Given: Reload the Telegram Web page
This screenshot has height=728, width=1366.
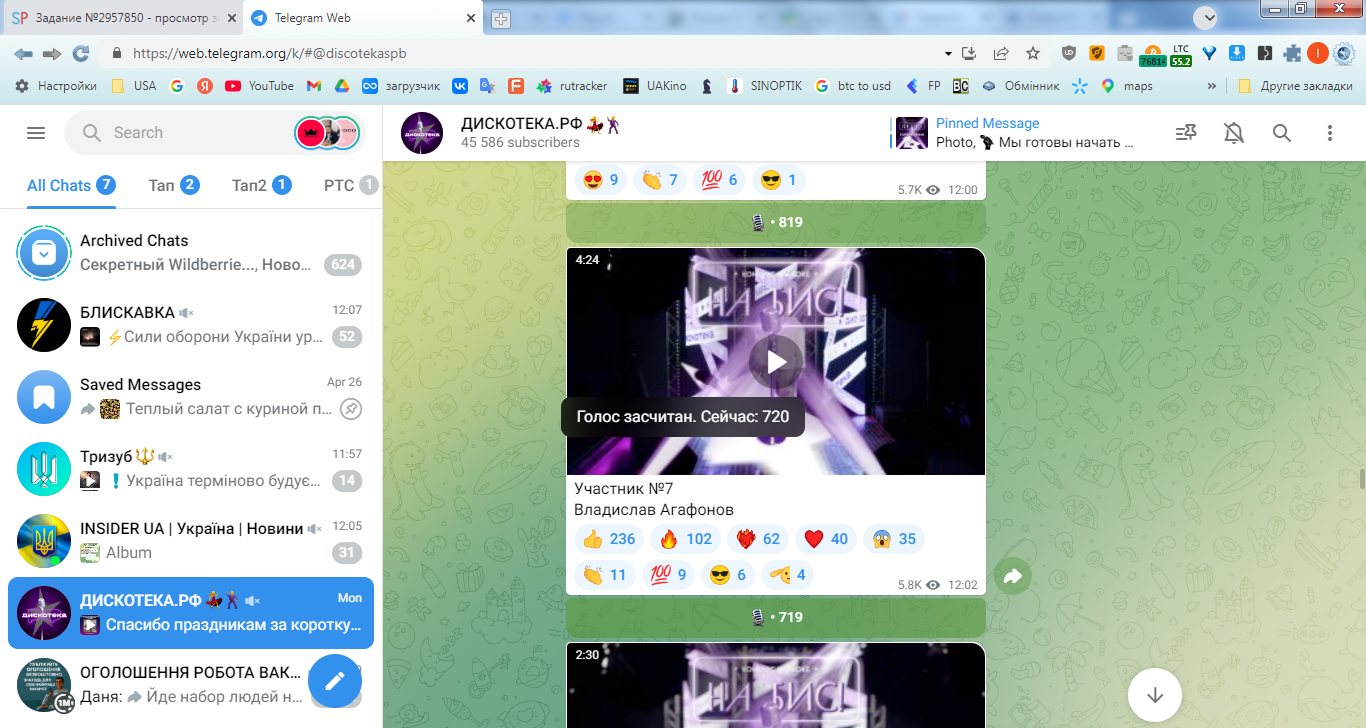Looking at the screenshot, I should 81,54.
